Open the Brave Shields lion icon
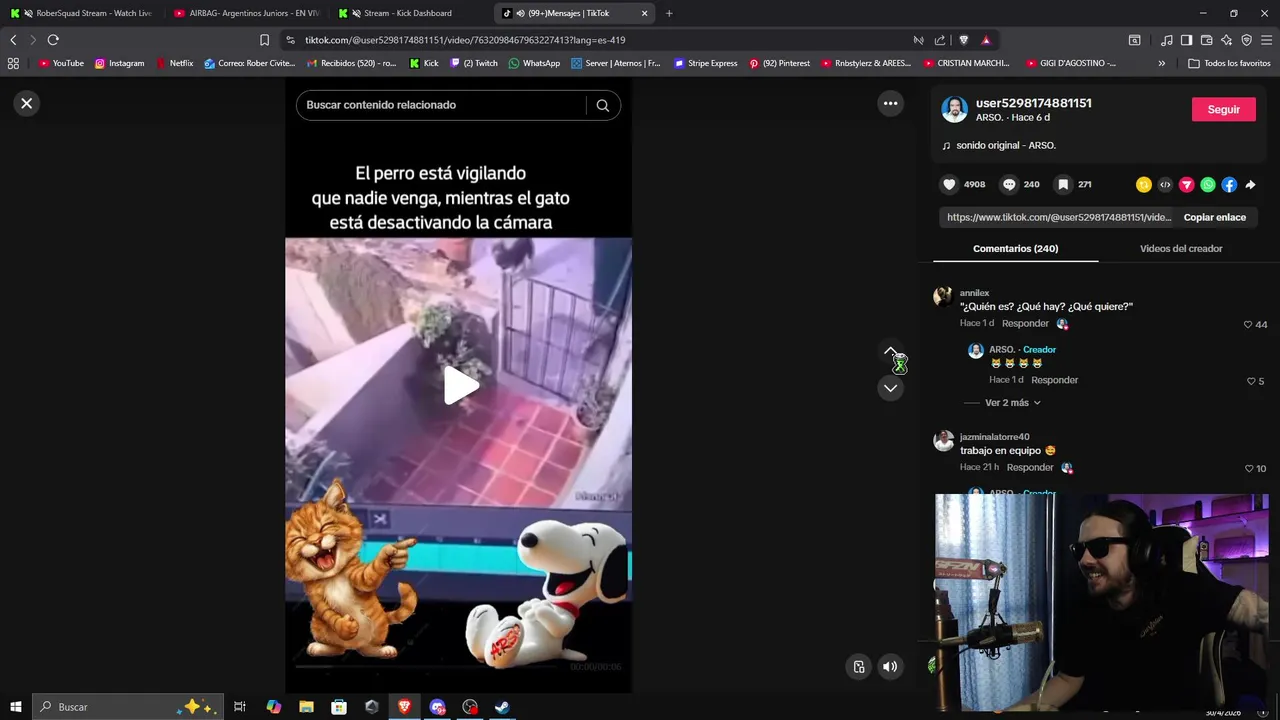Image resolution: width=1280 pixels, height=720 pixels. pos(963,40)
